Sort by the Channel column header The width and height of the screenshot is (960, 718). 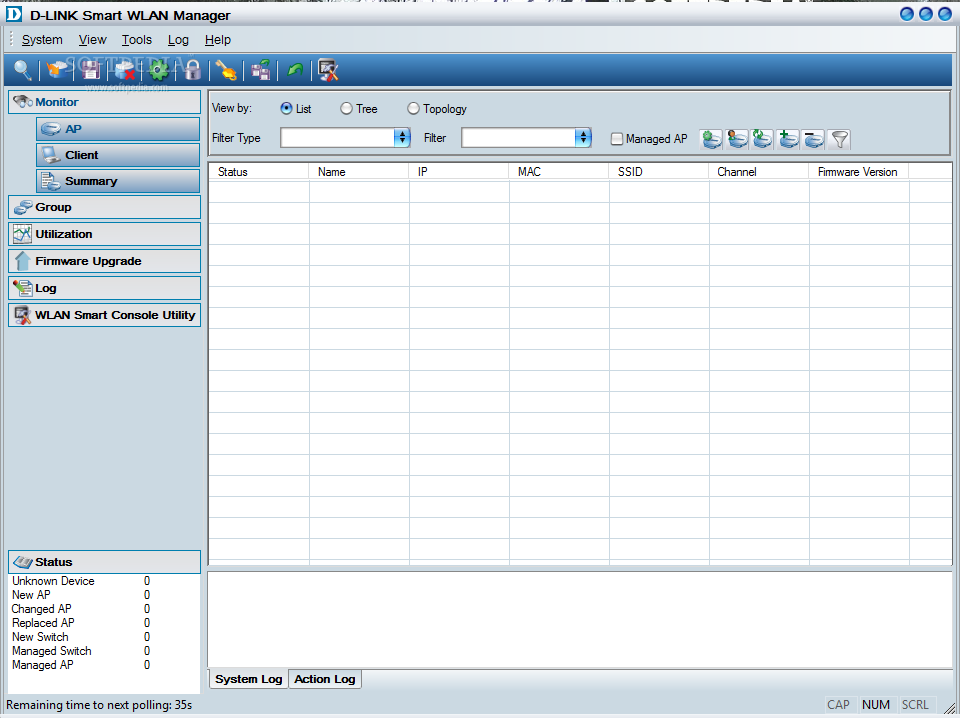click(758, 171)
